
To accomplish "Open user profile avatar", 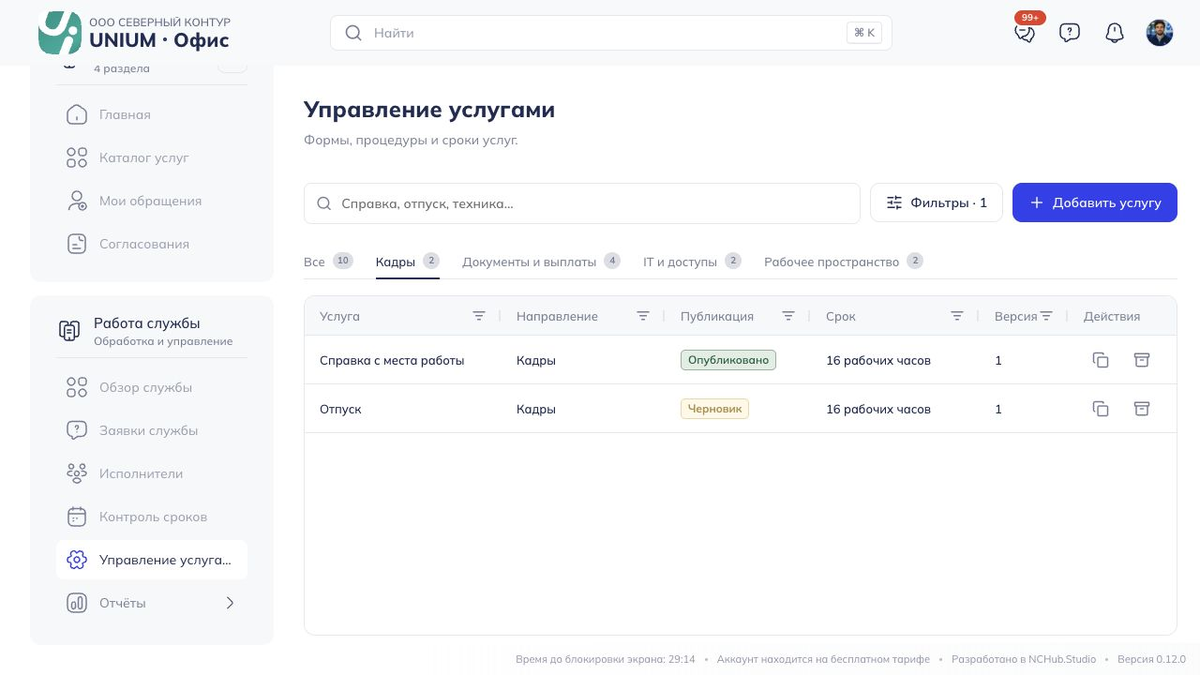I will click(x=1160, y=33).
